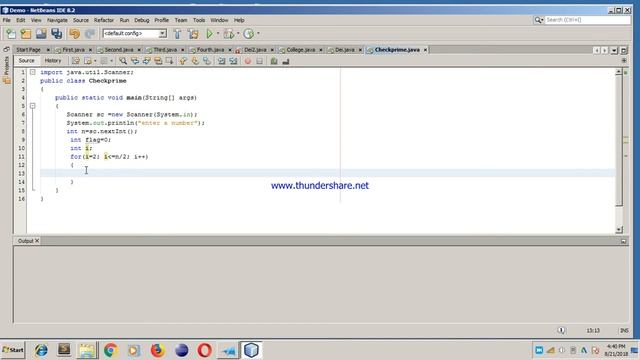Viewport: 640px width, 360px height.
Task: Click the Stop Macro Recording icon
Action: point(259,61)
